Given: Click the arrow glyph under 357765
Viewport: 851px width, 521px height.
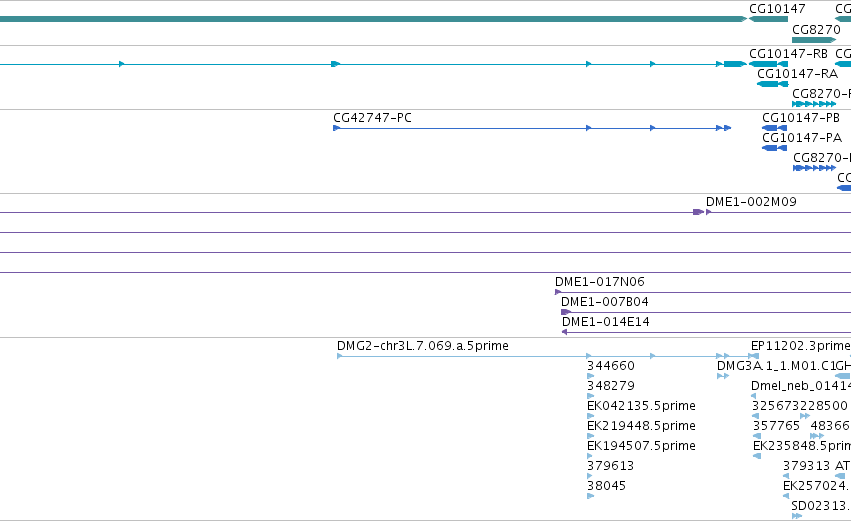Looking at the screenshot, I should (757, 436).
